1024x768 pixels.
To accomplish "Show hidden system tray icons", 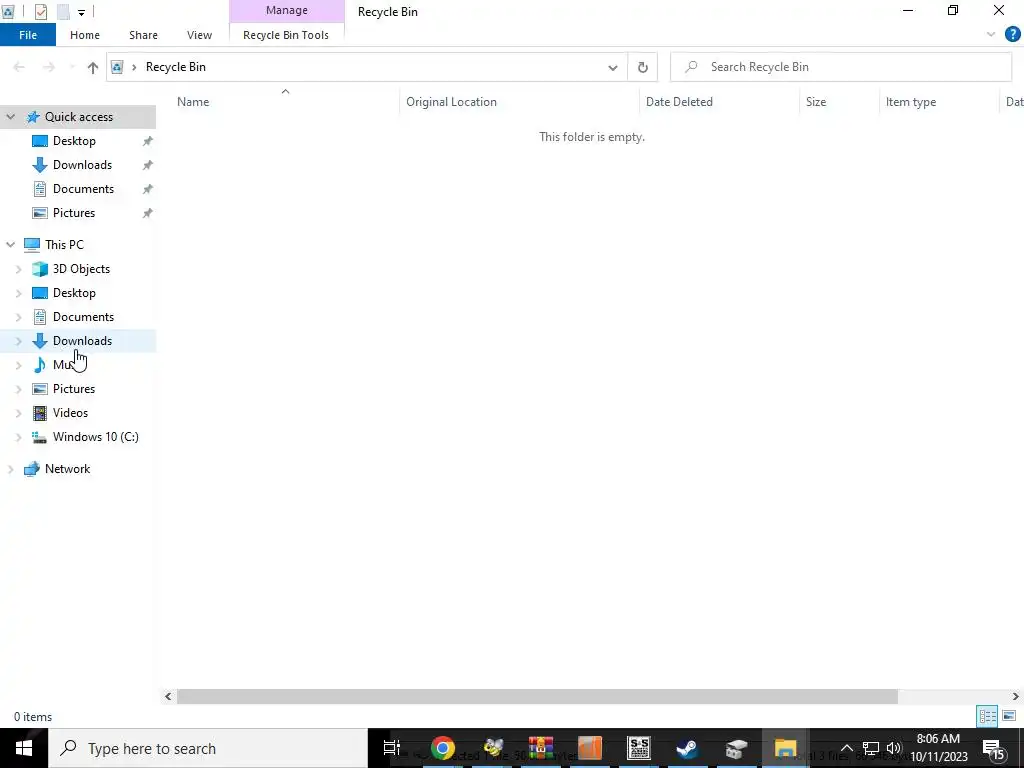I will point(846,748).
